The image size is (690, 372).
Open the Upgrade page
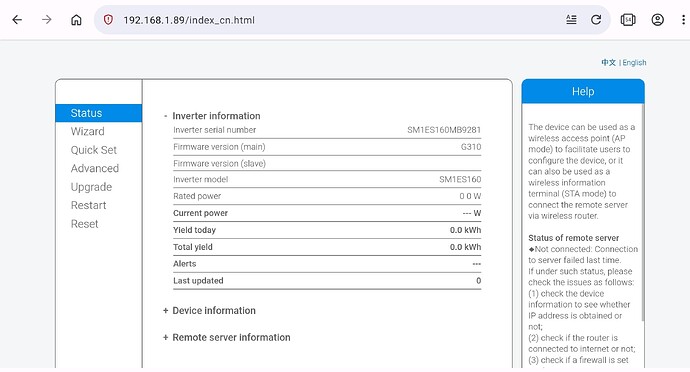(x=91, y=187)
